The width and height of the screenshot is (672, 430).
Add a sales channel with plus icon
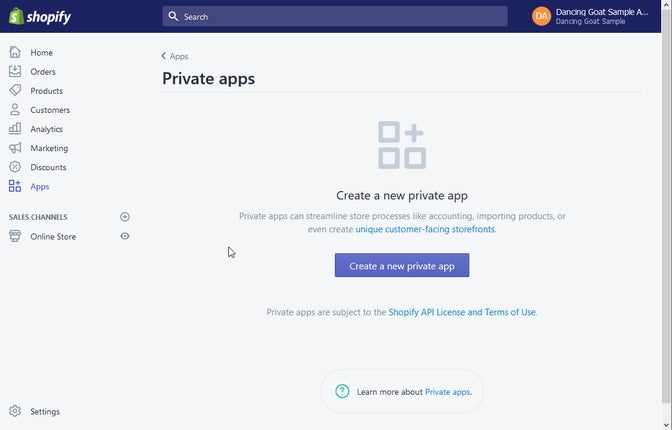click(125, 217)
